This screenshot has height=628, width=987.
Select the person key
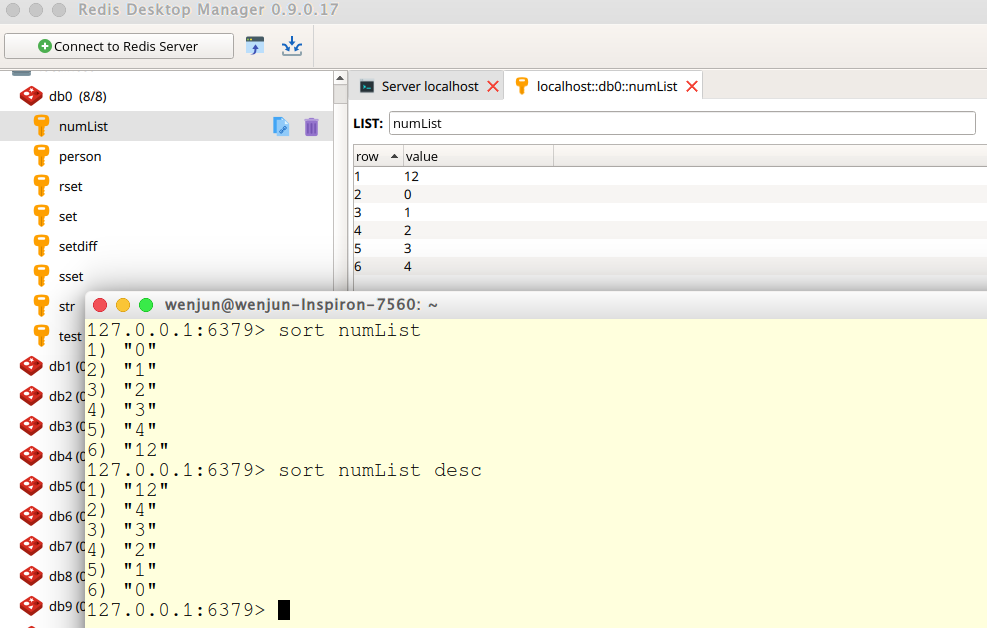[80, 157]
